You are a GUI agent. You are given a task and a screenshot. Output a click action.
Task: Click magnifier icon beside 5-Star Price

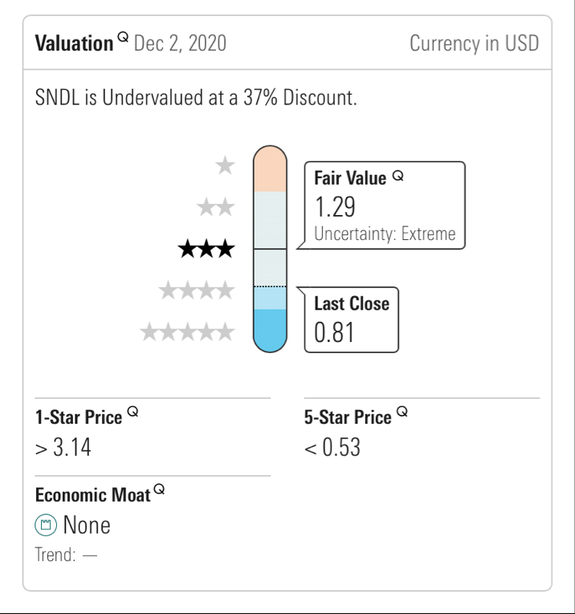(x=402, y=412)
